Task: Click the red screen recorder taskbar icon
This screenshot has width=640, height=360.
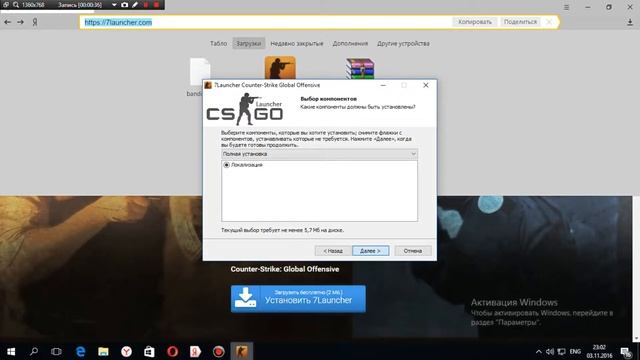Action: point(218,351)
